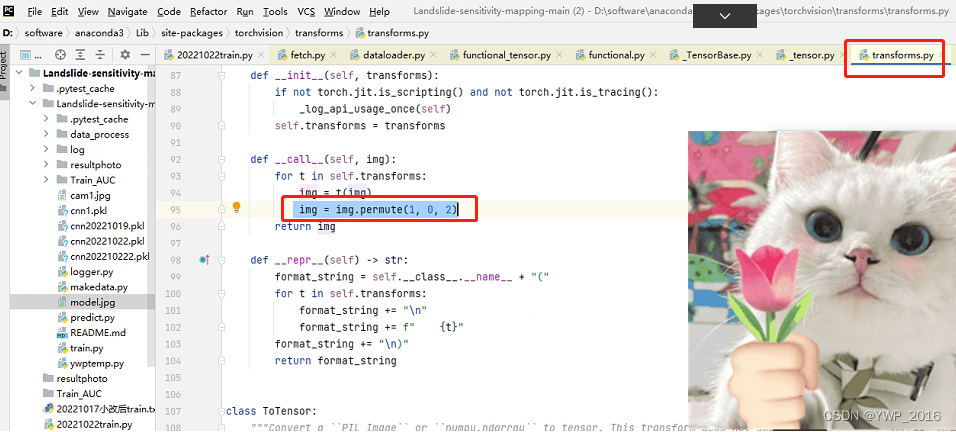Open the Navigate menu
Screen dimensions: 956x432
(127, 12)
